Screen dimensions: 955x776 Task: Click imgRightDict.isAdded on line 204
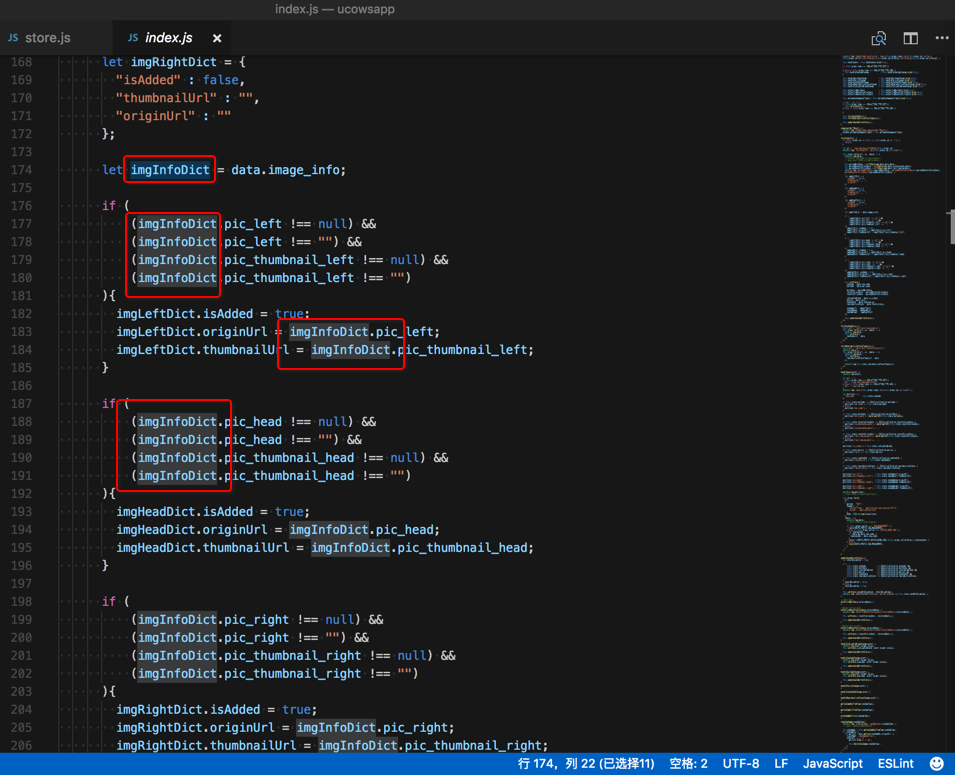(x=188, y=710)
